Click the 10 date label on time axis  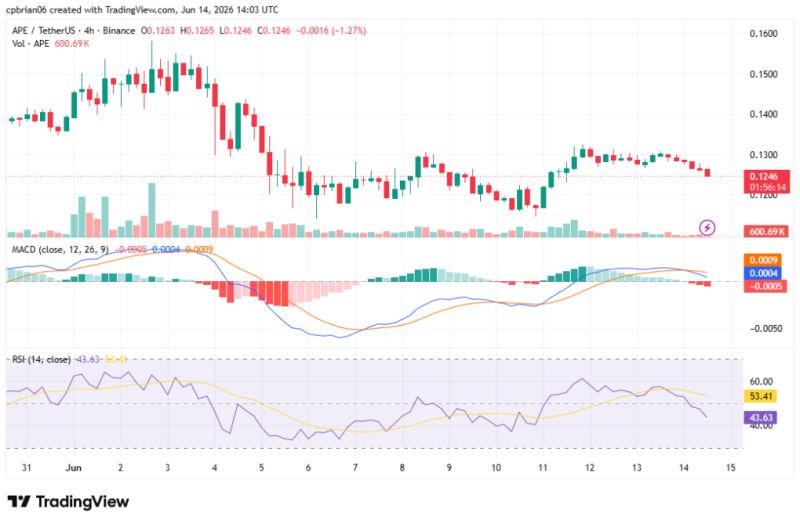496,467
